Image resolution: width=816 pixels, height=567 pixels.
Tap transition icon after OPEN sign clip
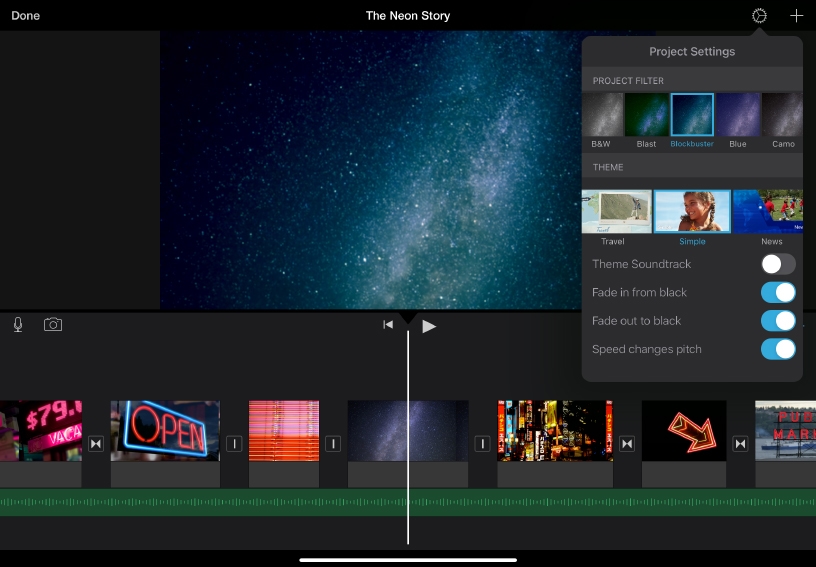pos(234,444)
